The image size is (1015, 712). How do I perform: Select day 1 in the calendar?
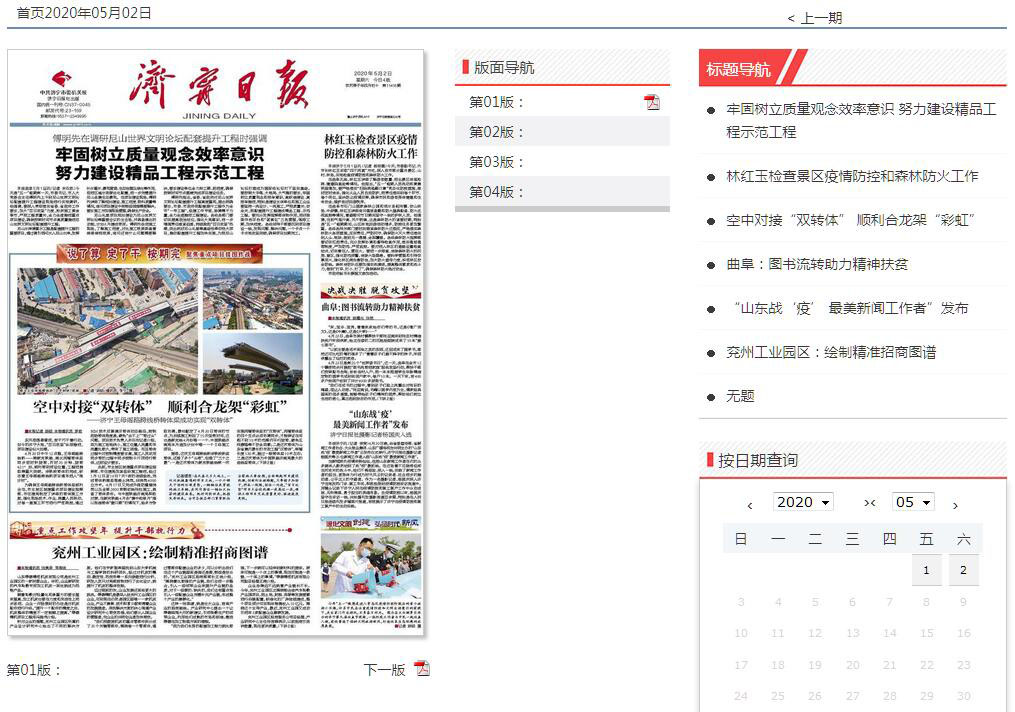[926, 570]
